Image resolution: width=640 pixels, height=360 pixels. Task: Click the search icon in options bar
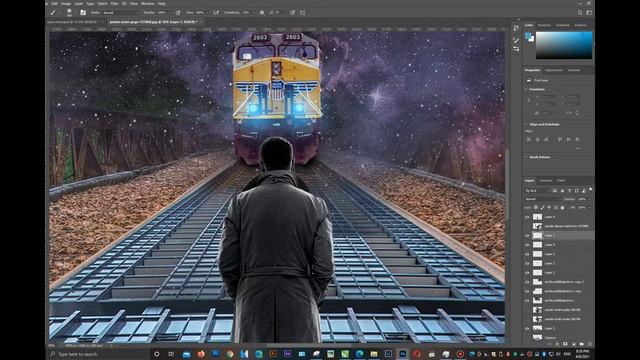click(x=580, y=13)
